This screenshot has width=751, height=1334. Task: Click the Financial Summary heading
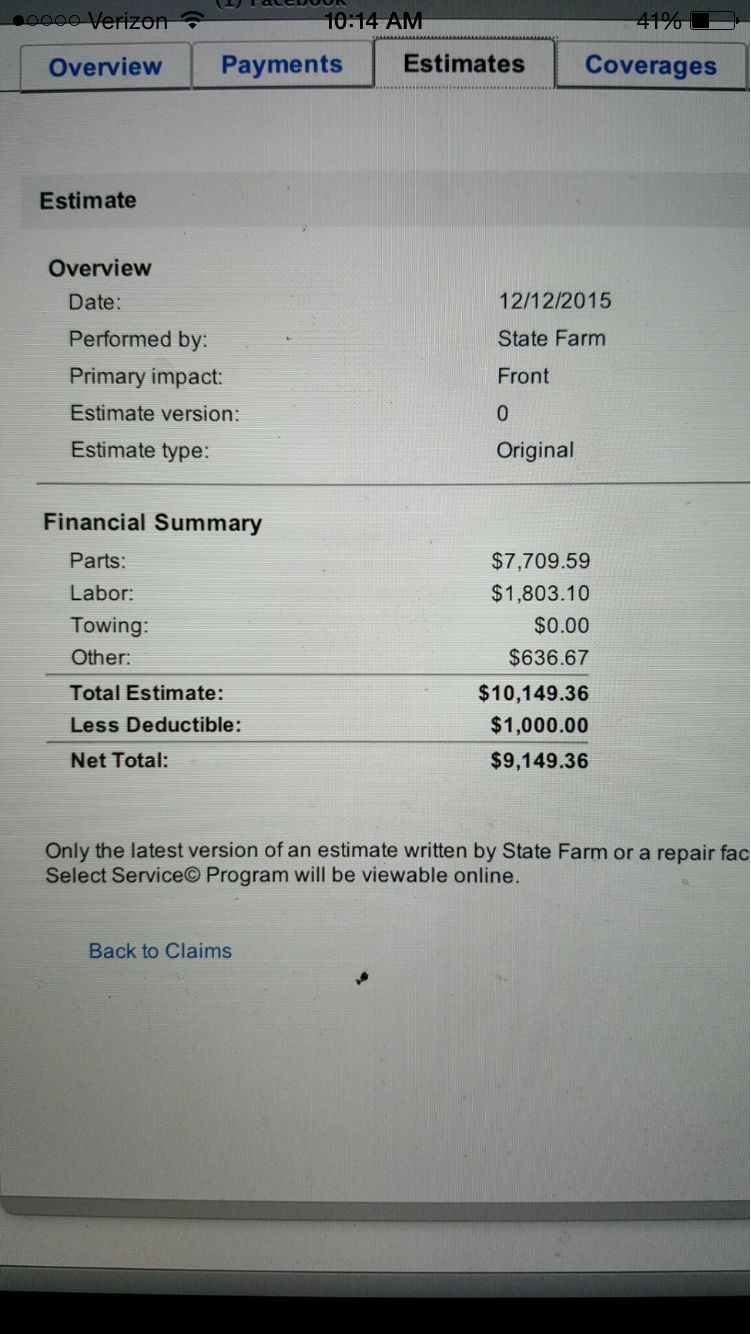(x=152, y=523)
